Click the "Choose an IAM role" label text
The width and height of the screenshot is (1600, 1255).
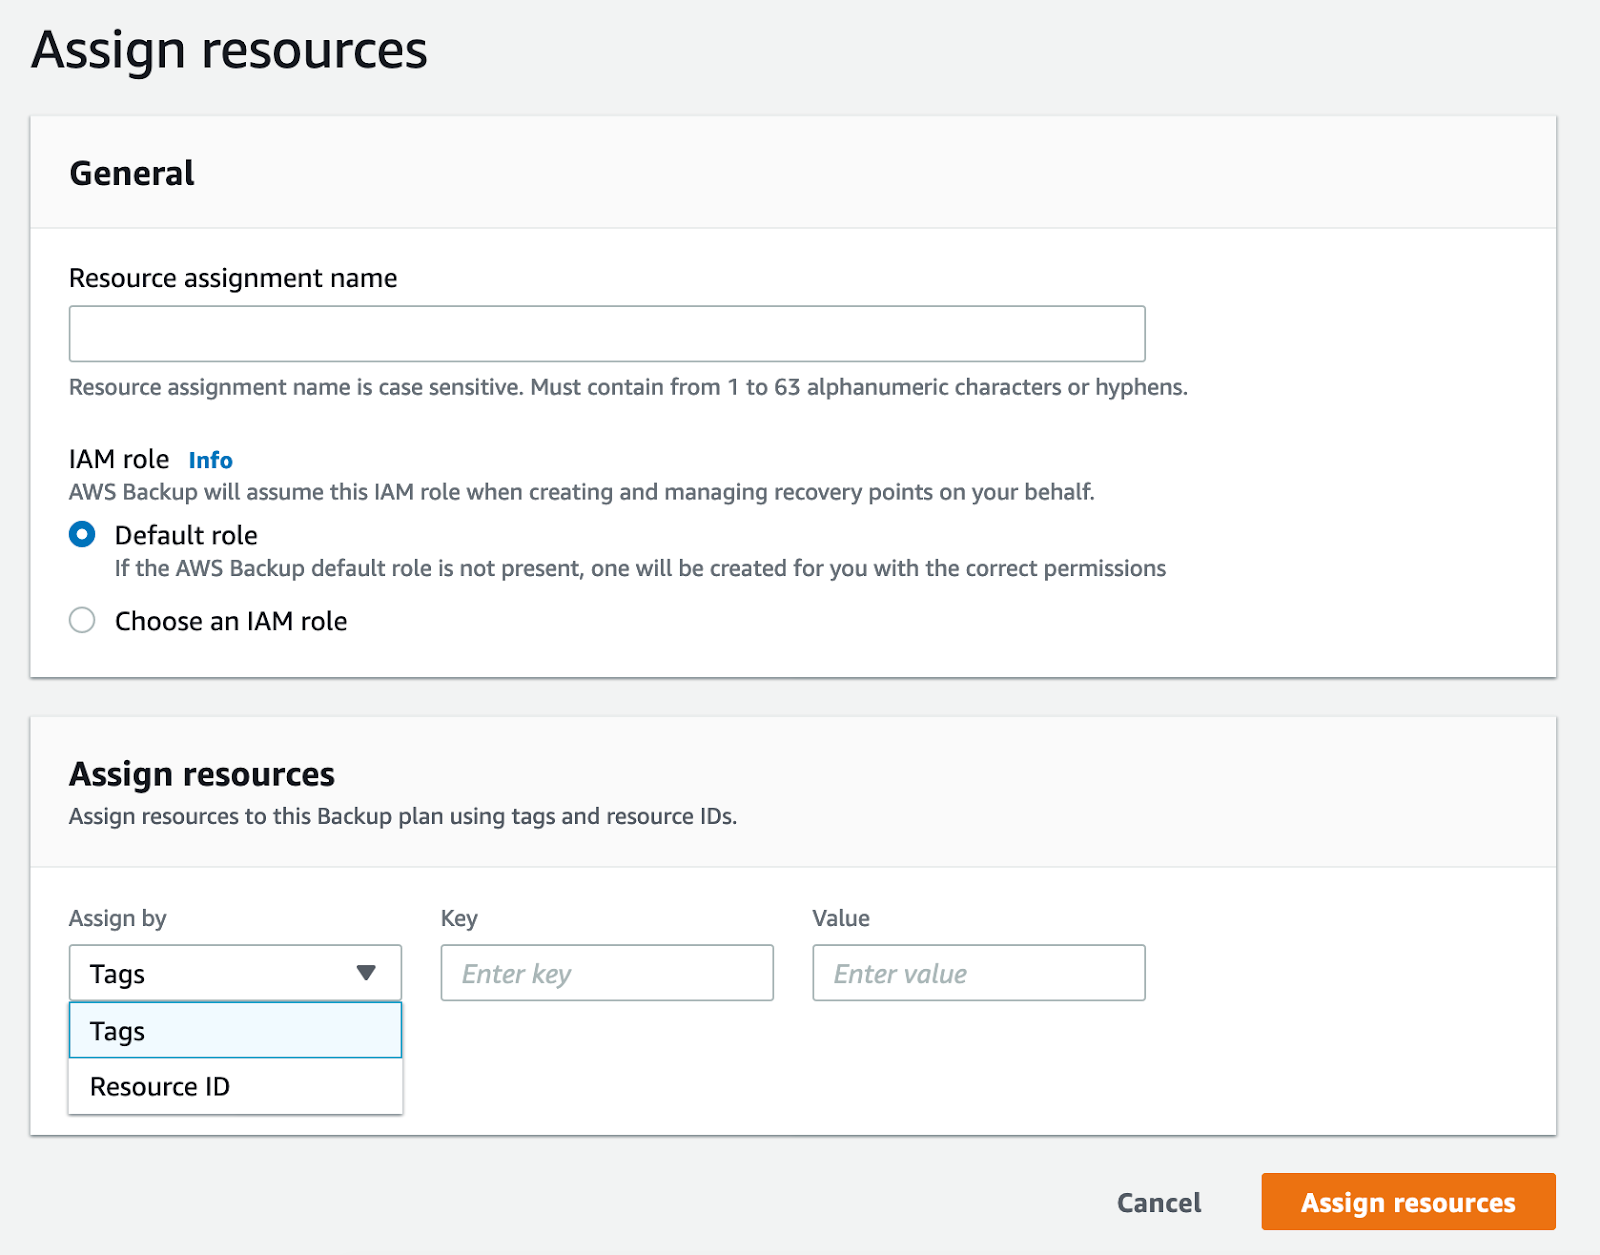(x=231, y=621)
